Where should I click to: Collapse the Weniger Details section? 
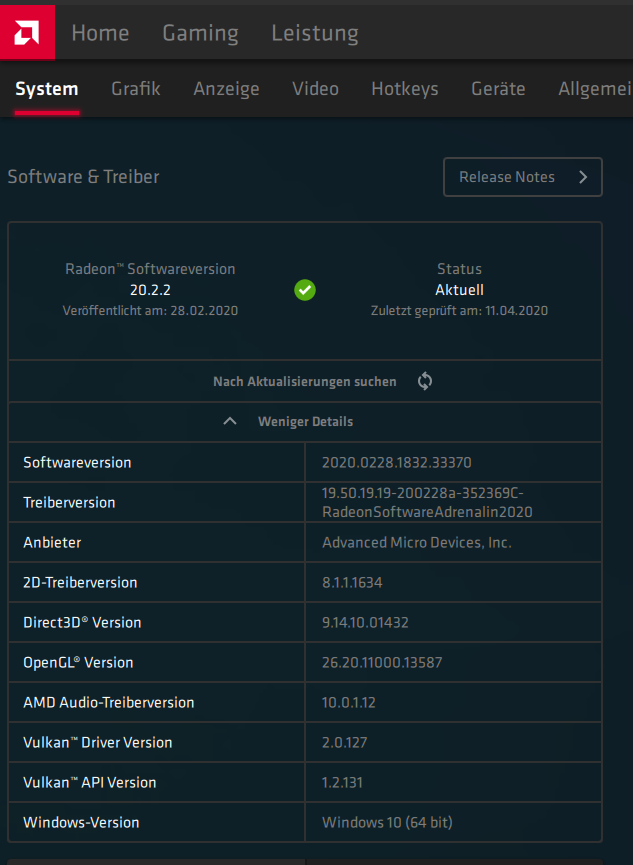(305, 421)
